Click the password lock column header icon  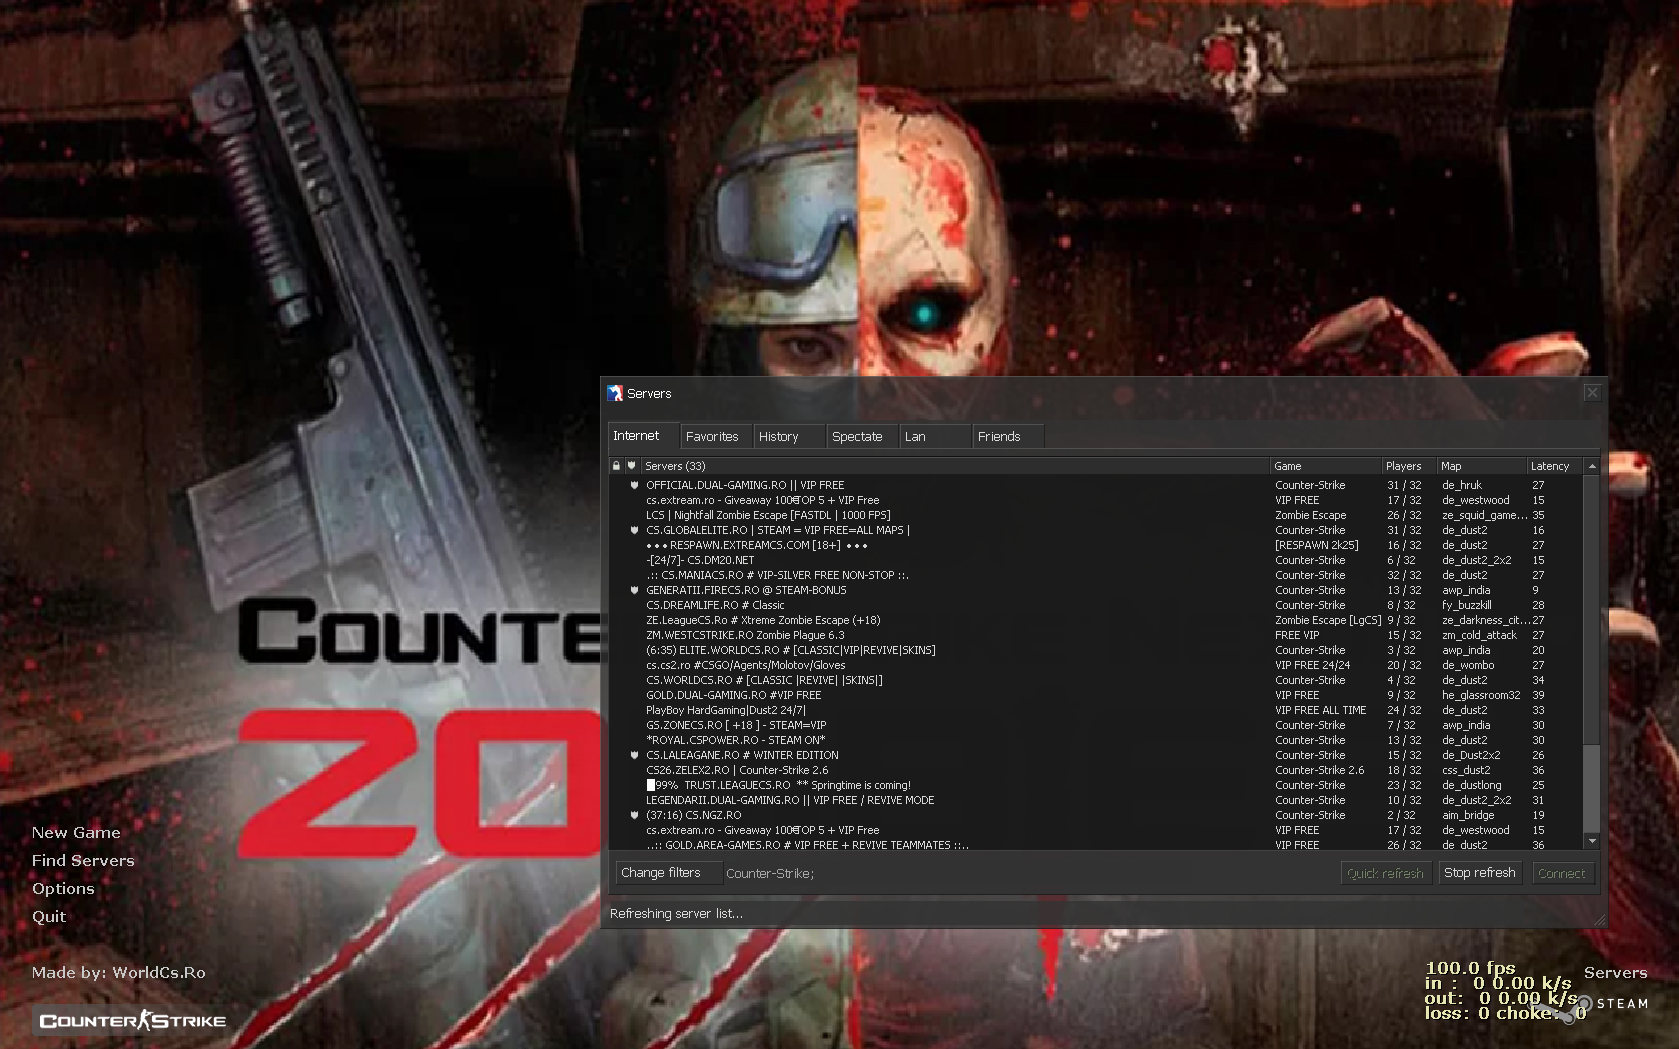[x=616, y=466]
